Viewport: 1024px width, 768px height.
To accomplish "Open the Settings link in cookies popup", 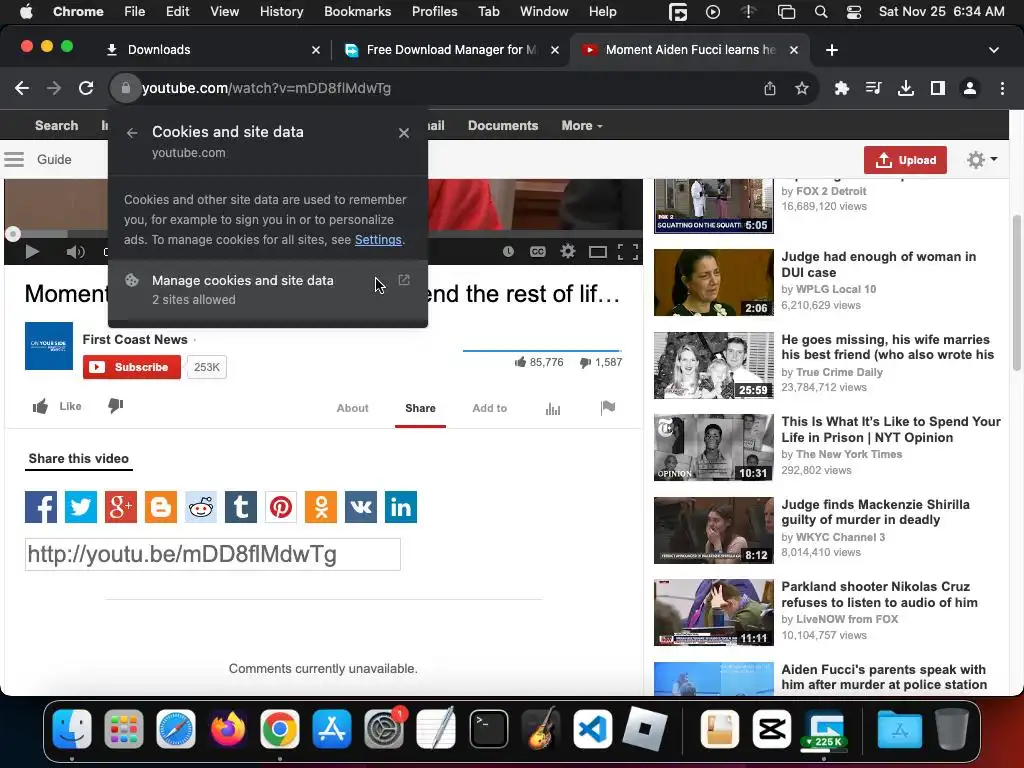I will [x=378, y=240].
